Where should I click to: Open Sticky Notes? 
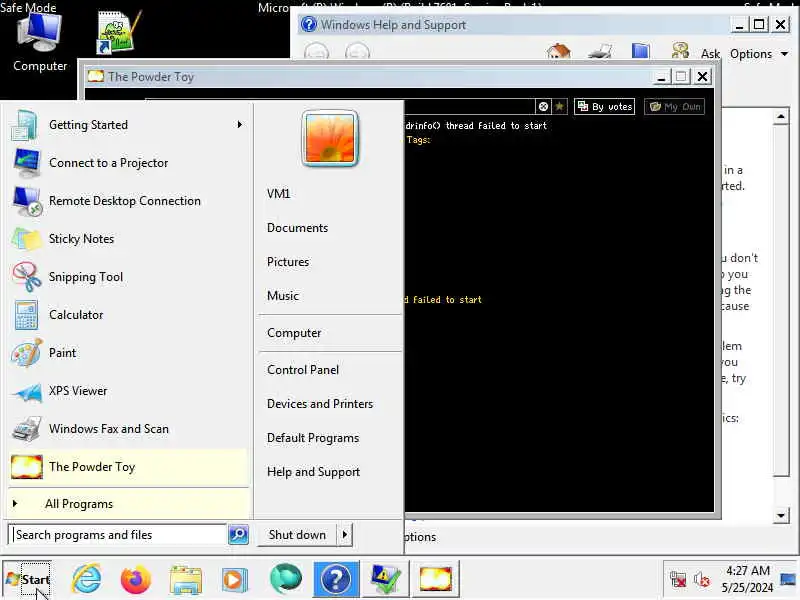pyautogui.click(x=128, y=239)
